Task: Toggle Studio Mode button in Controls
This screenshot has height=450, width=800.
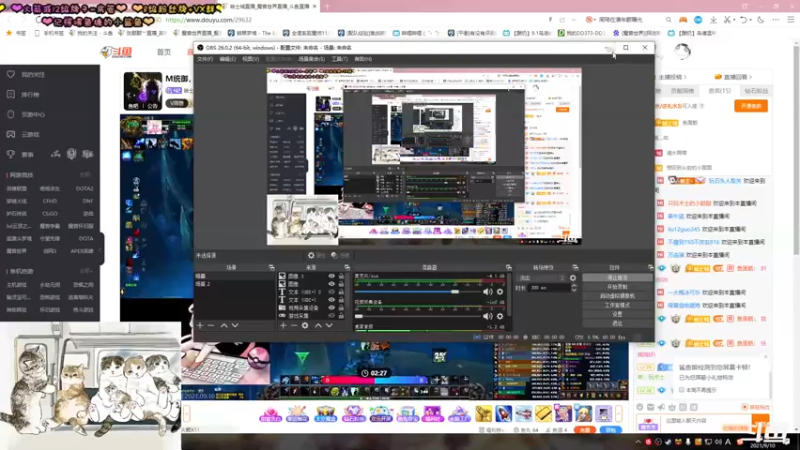Action: pyautogui.click(x=617, y=305)
